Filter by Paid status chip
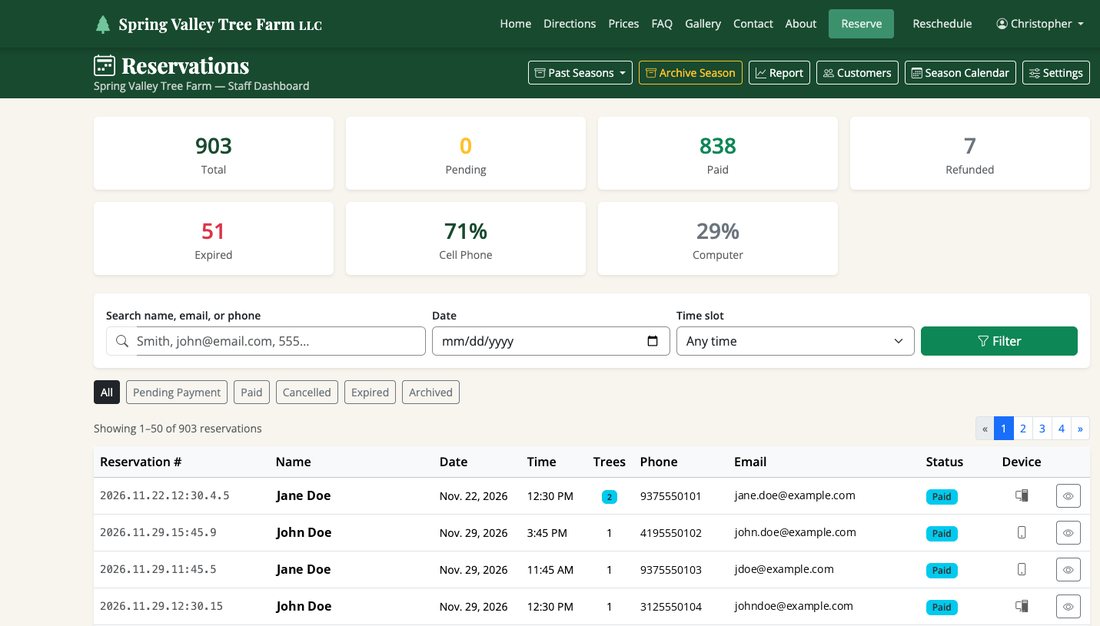Image resolution: width=1100 pixels, height=626 pixels. click(x=251, y=392)
